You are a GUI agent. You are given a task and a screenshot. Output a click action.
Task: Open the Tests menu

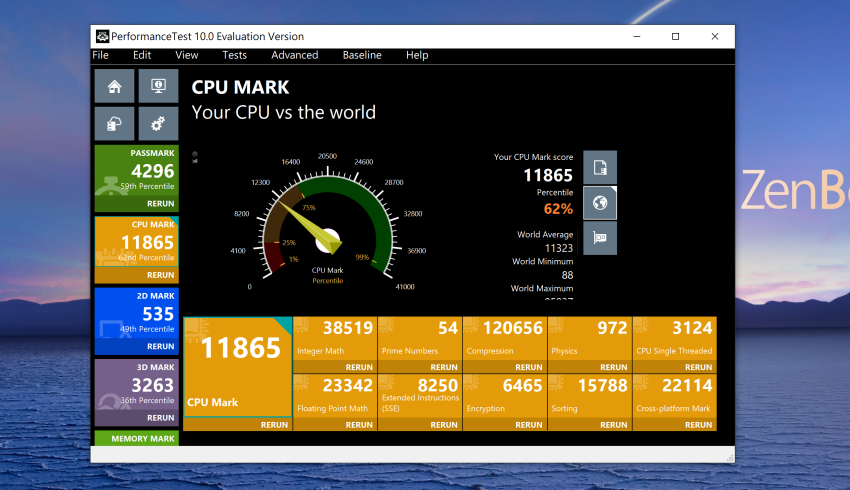tap(235, 55)
